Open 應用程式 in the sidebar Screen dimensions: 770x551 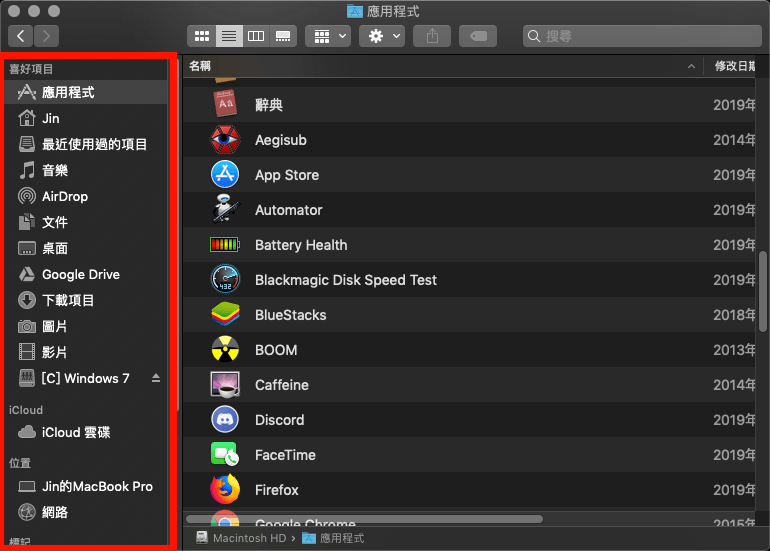click(86, 92)
